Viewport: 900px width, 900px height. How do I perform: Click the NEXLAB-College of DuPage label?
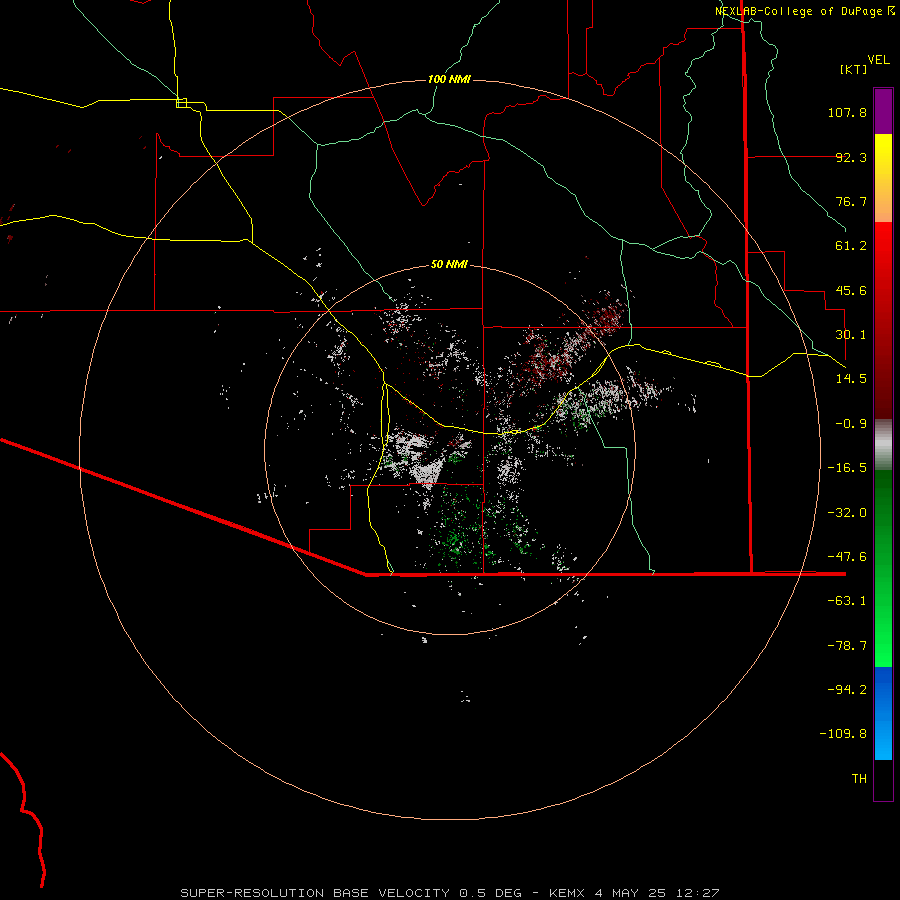click(799, 11)
